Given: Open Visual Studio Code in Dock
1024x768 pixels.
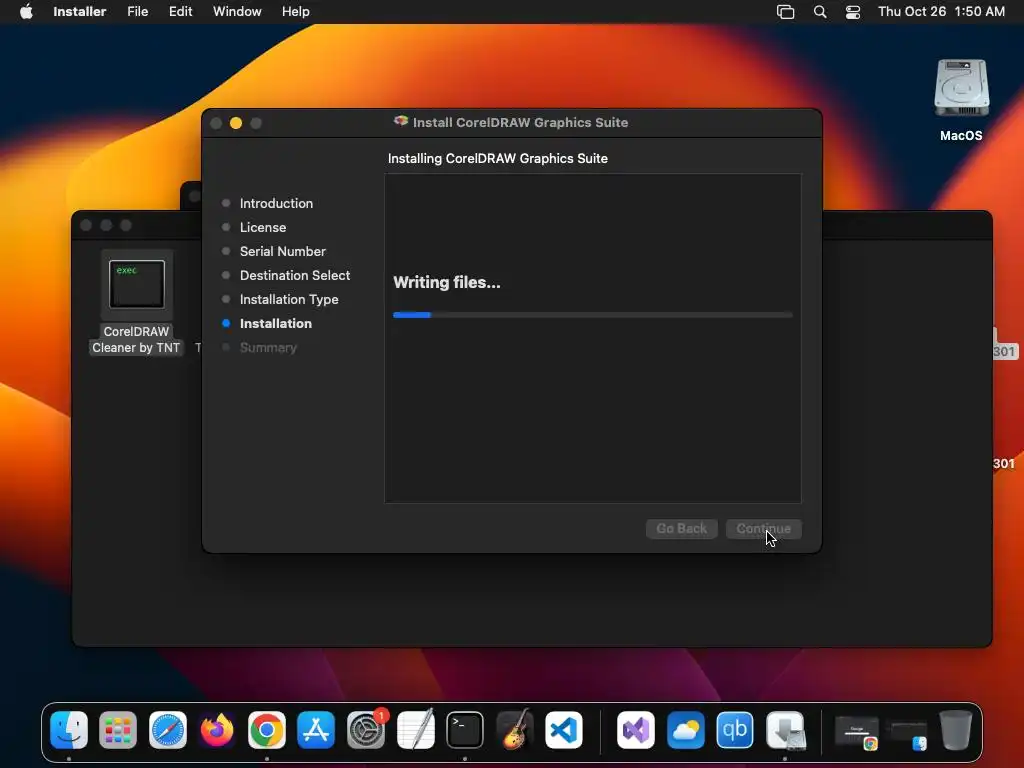Looking at the screenshot, I should click(x=564, y=730).
